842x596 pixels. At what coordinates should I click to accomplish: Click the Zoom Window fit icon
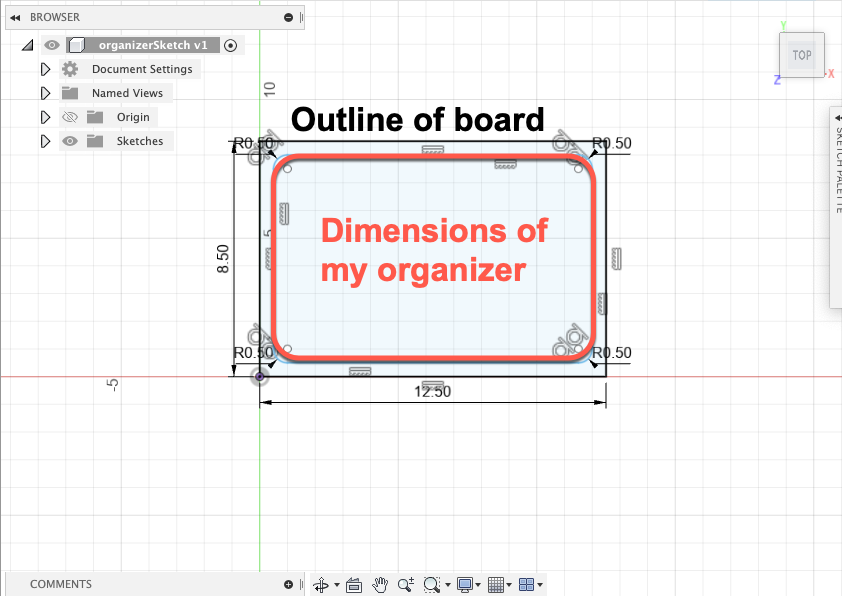tap(432, 585)
